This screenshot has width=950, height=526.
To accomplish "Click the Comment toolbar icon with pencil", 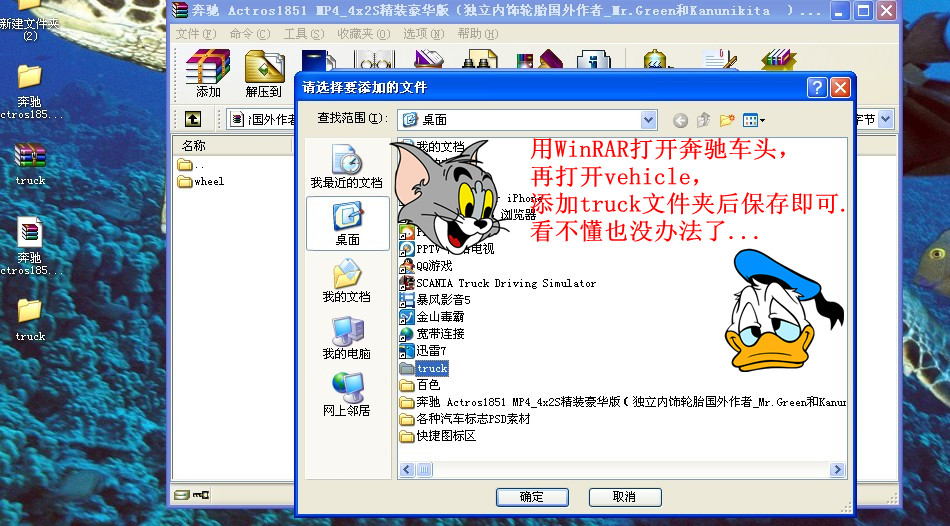I will tap(720, 59).
